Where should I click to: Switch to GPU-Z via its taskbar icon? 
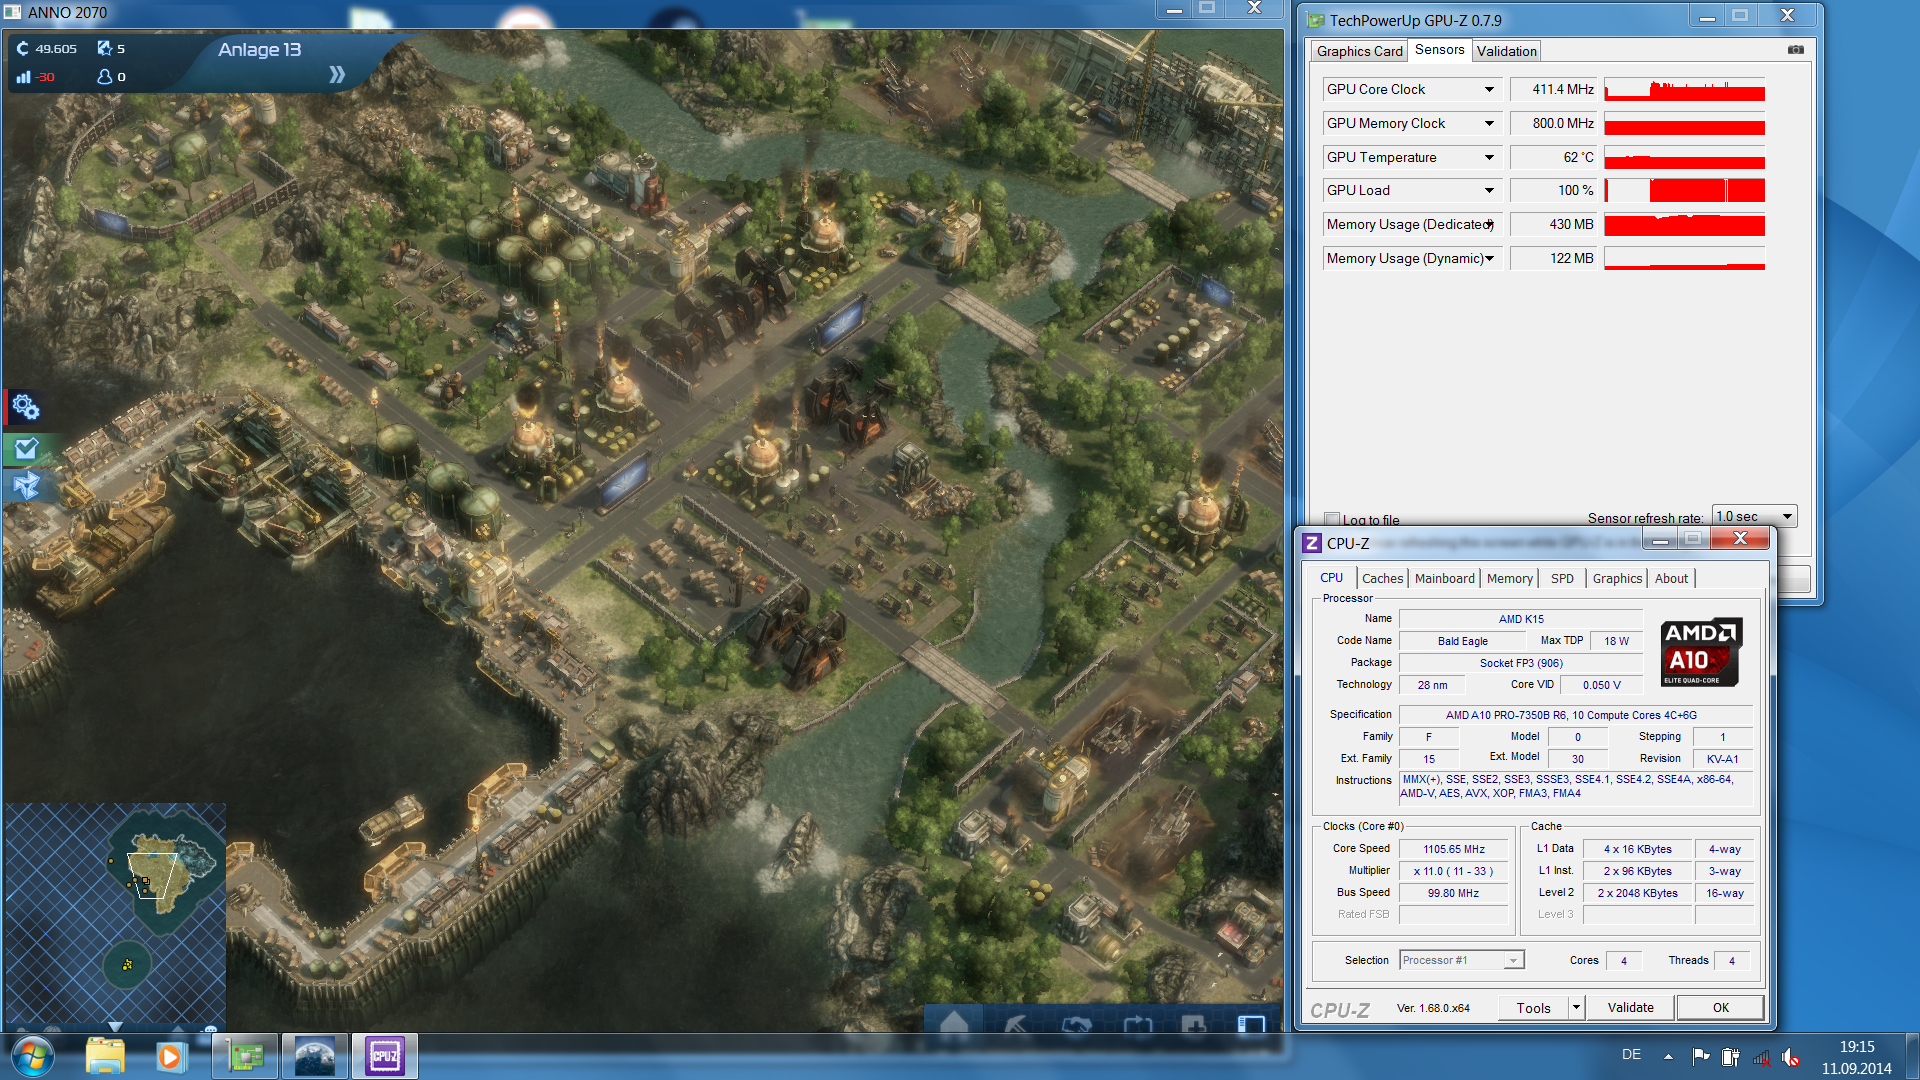(245, 1056)
